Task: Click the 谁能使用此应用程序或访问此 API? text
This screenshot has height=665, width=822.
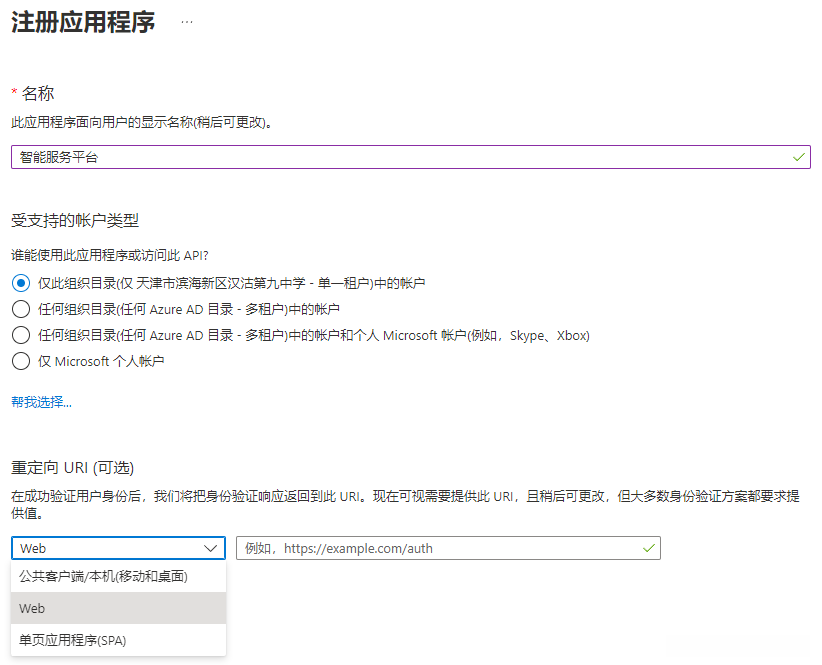Action: pos(110,256)
